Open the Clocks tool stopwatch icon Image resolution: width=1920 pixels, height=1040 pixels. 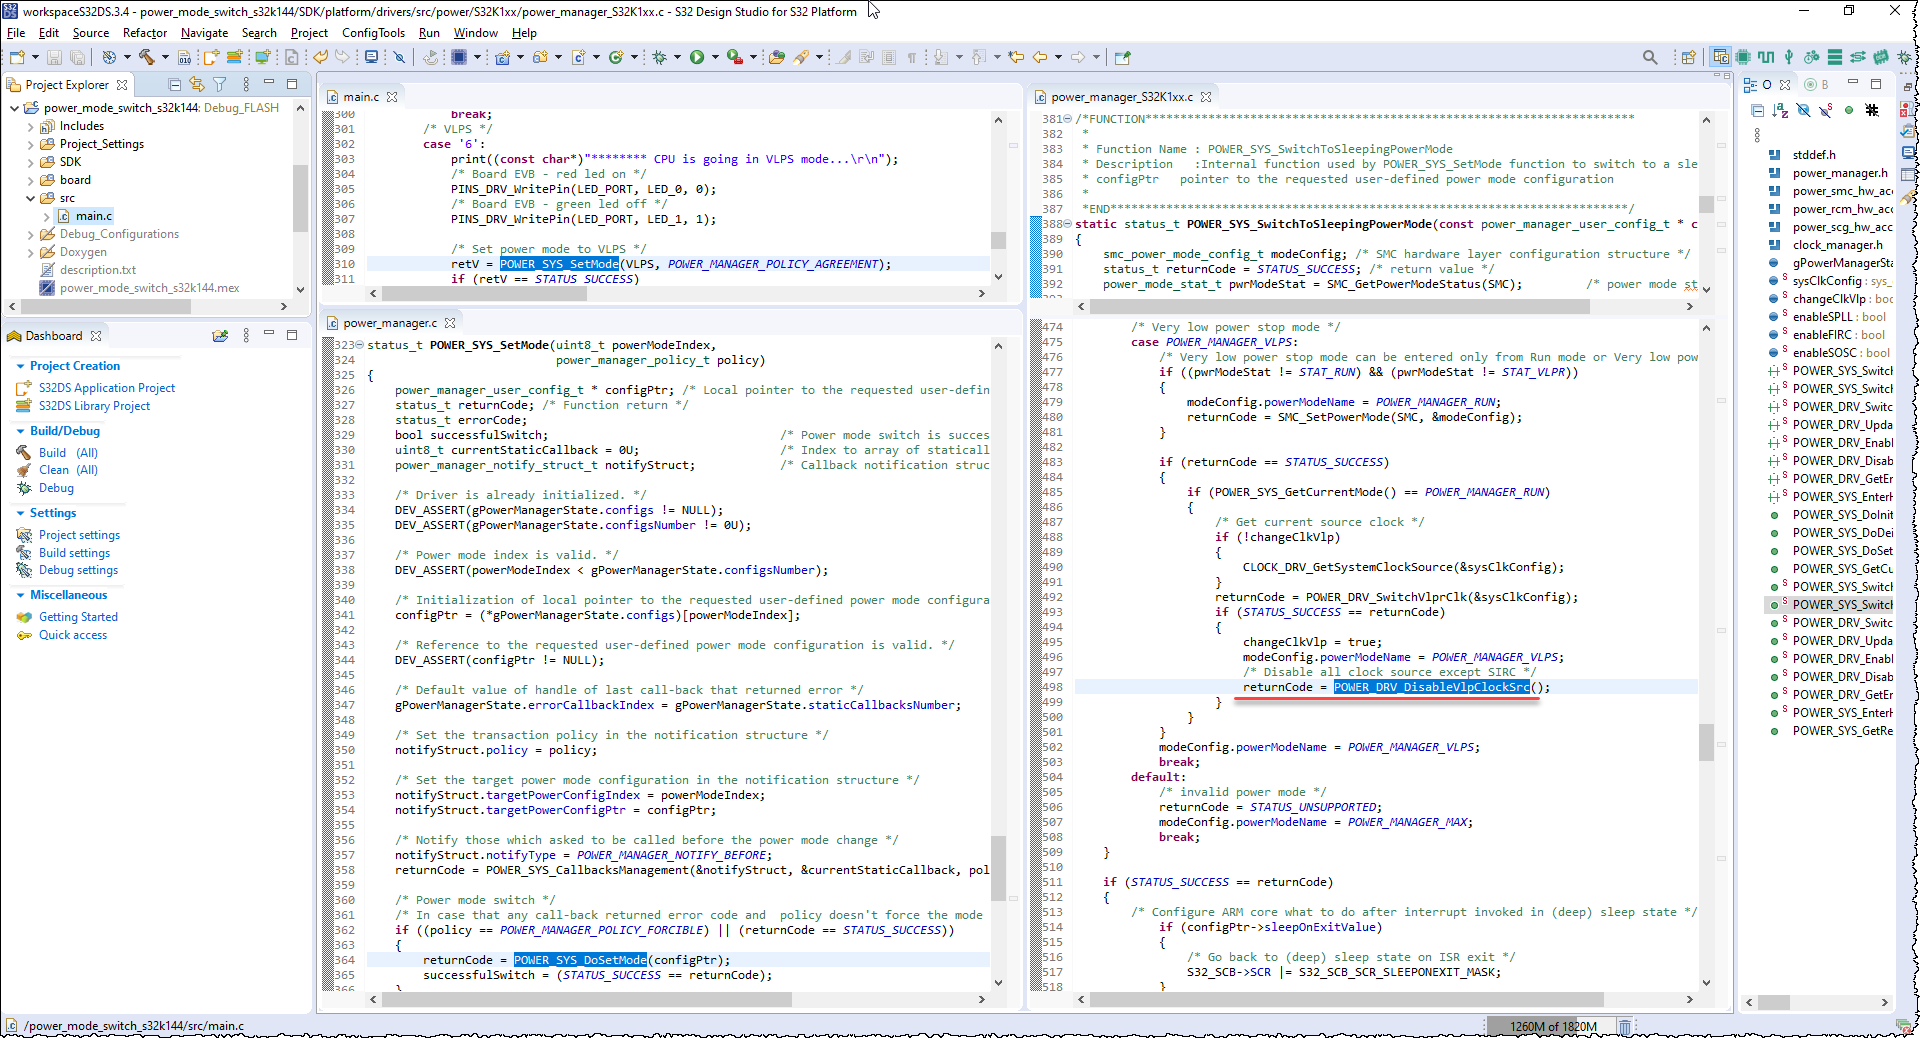coord(1810,57)
